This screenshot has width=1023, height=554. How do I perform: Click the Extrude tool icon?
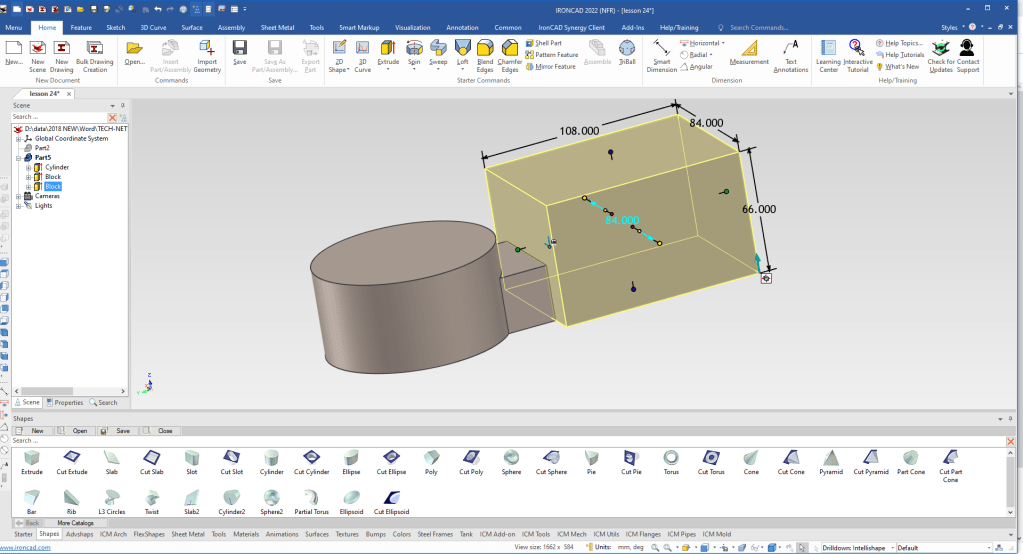388,48
